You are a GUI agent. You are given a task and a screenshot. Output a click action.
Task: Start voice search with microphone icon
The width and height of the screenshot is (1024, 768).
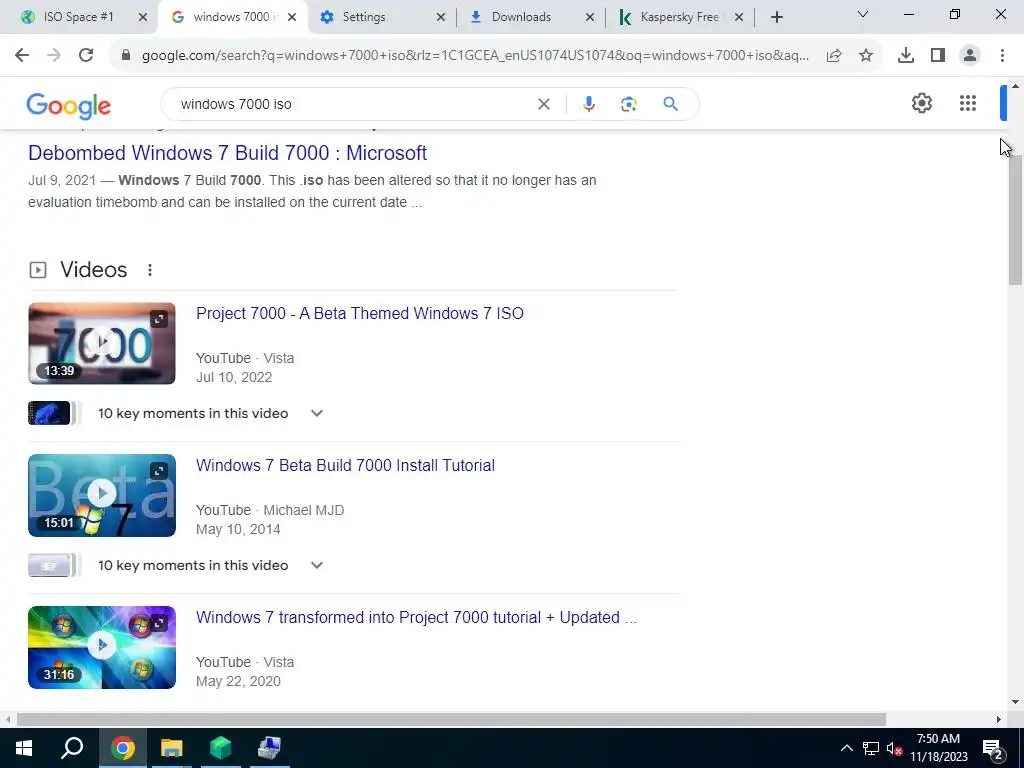pos(588,104)
